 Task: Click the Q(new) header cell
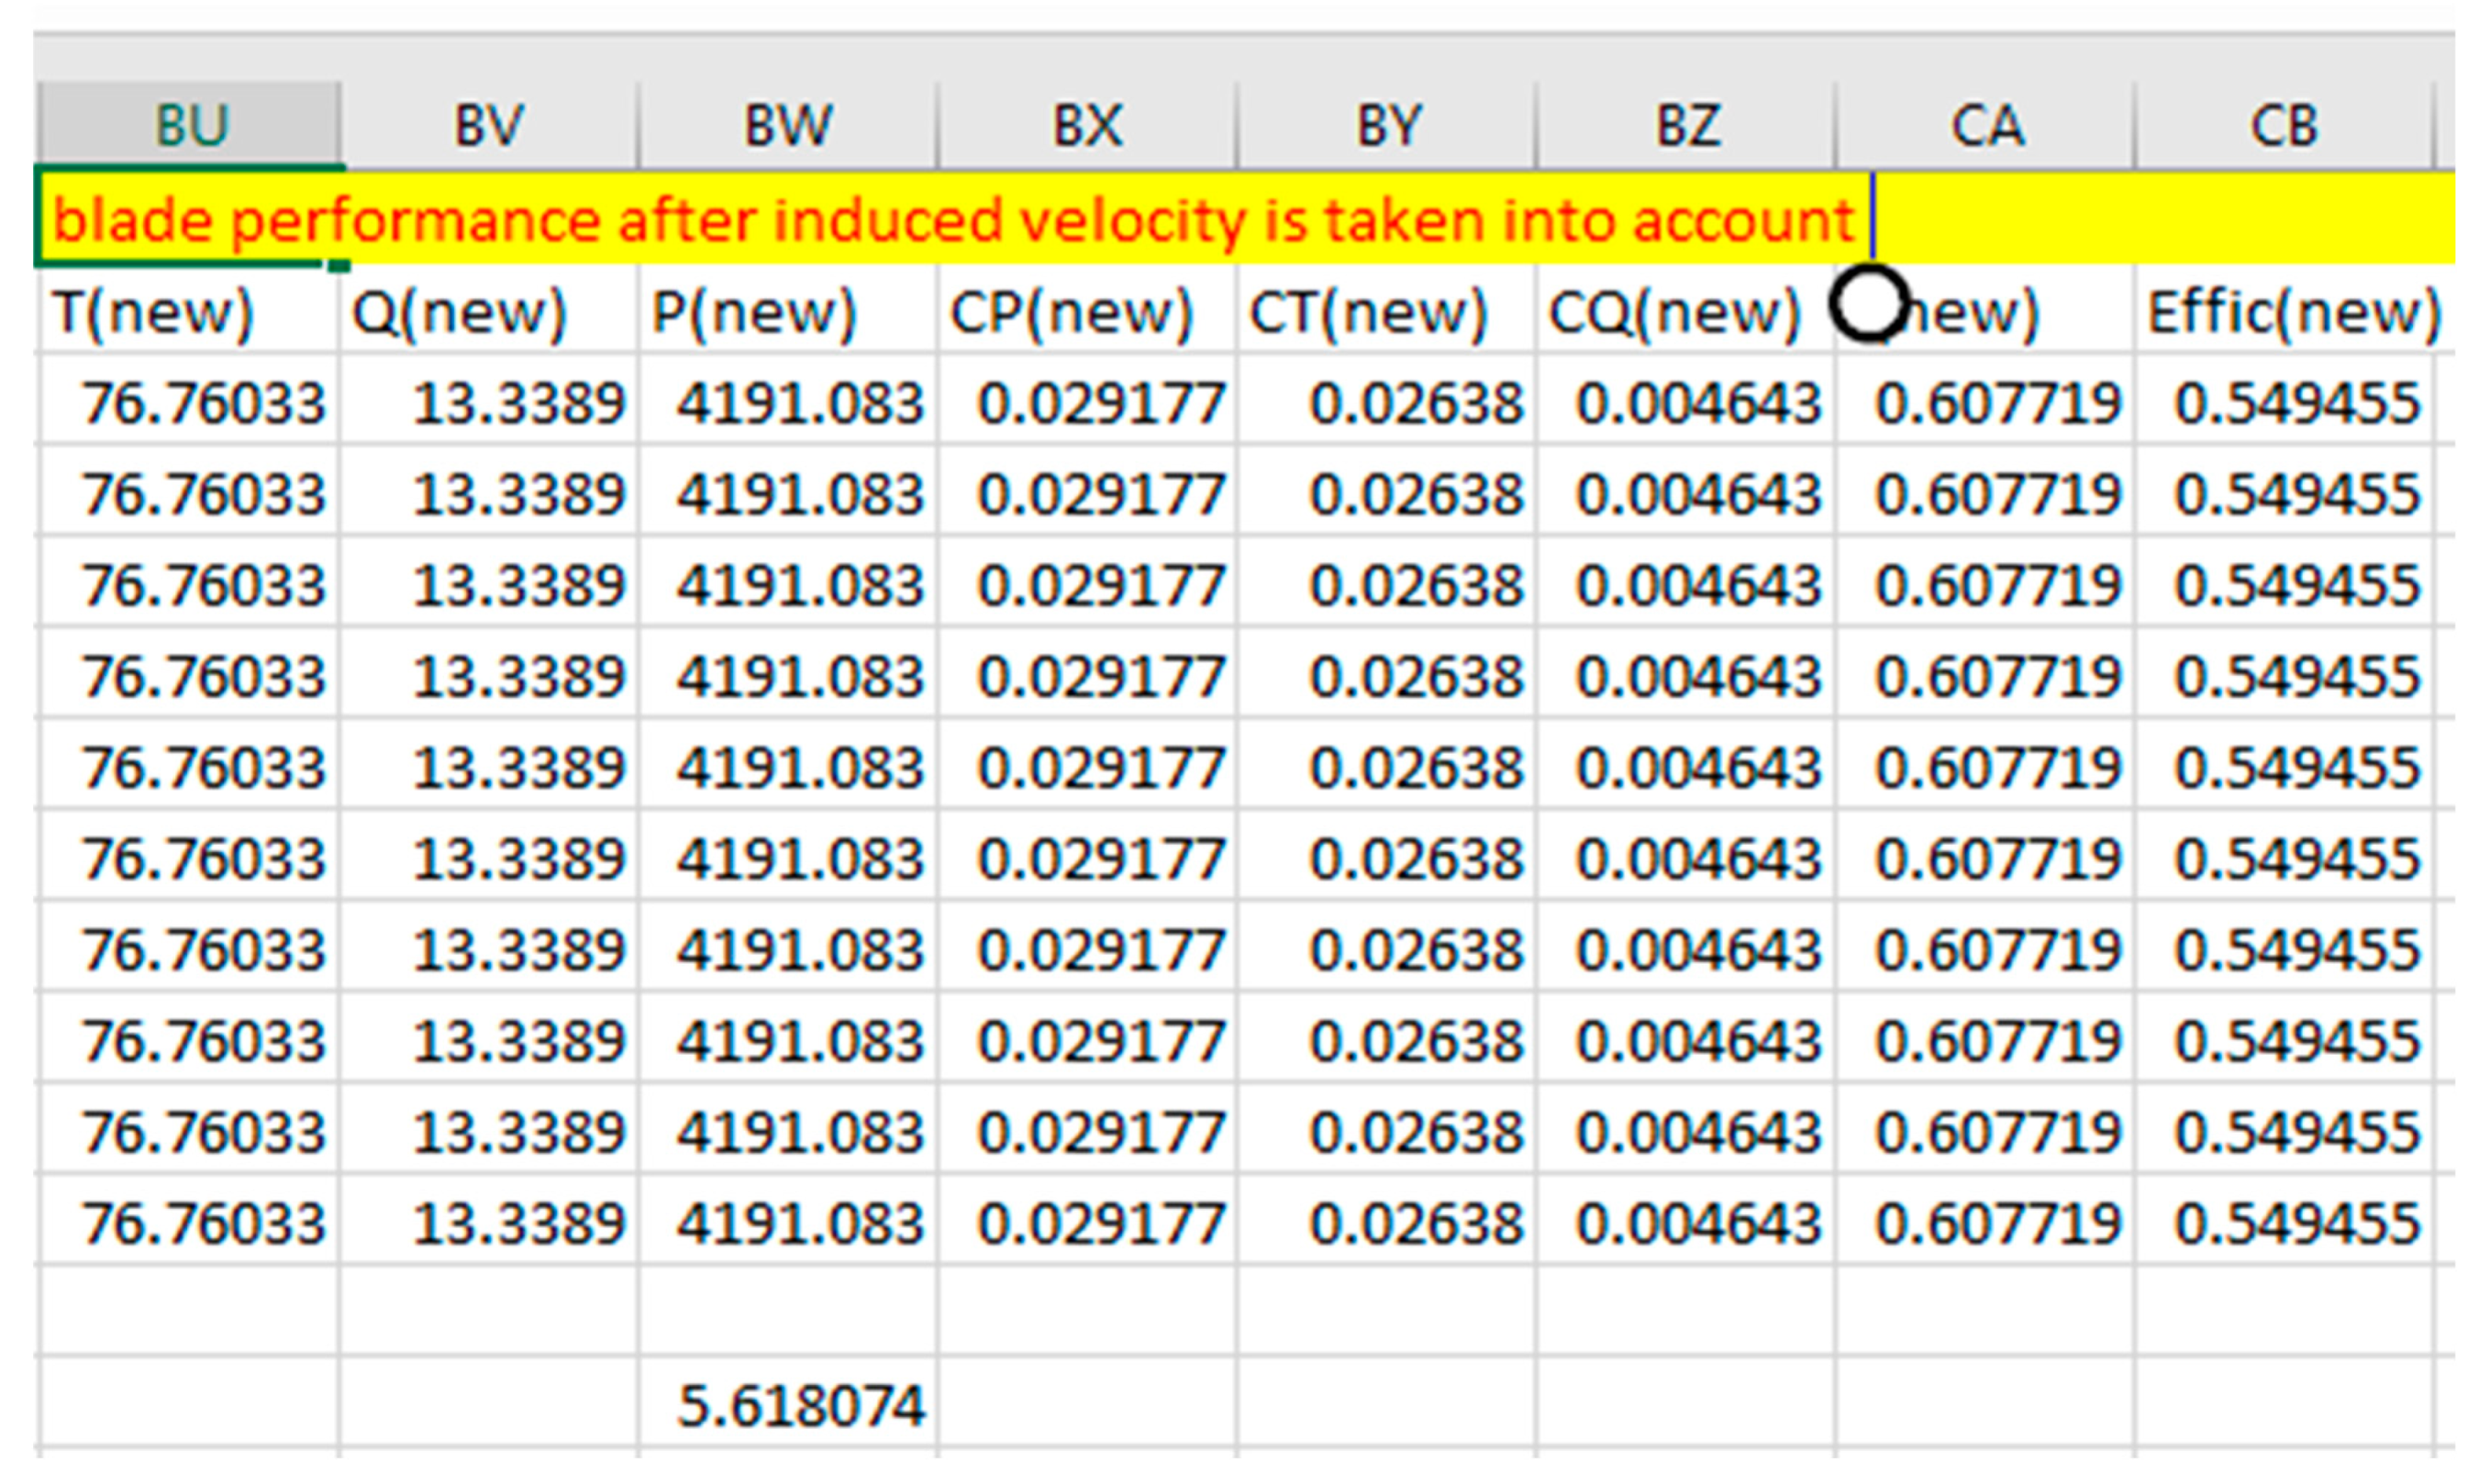(460, 312)
